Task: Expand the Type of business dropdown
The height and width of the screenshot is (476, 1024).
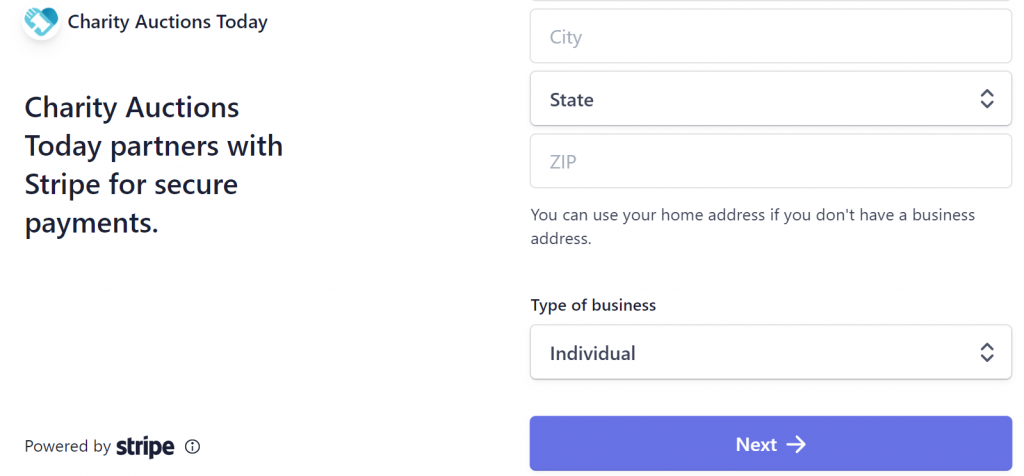Action: point(771,352)
